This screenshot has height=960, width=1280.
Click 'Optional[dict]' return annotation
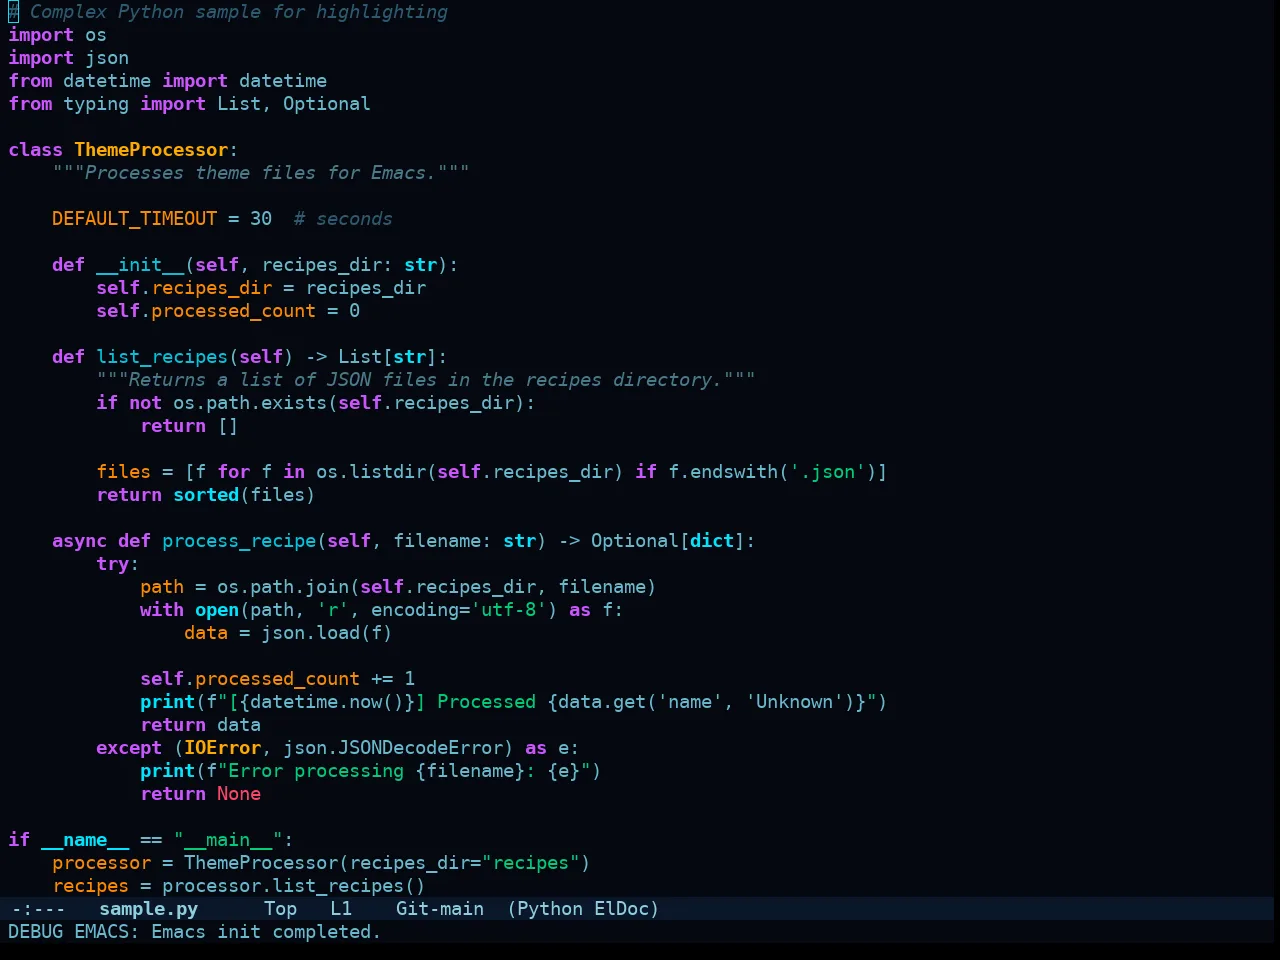click(668, 541)
